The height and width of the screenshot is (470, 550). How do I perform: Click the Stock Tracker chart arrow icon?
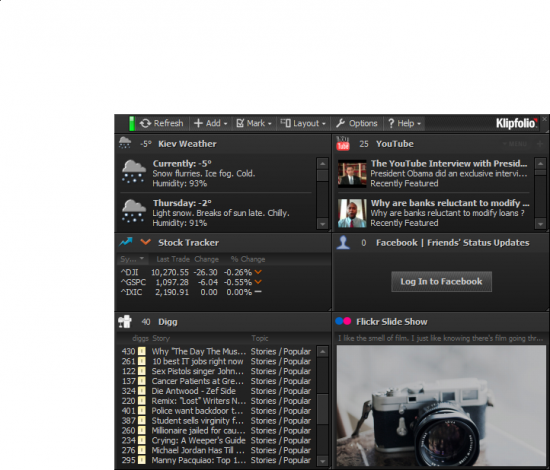(126, 242)
